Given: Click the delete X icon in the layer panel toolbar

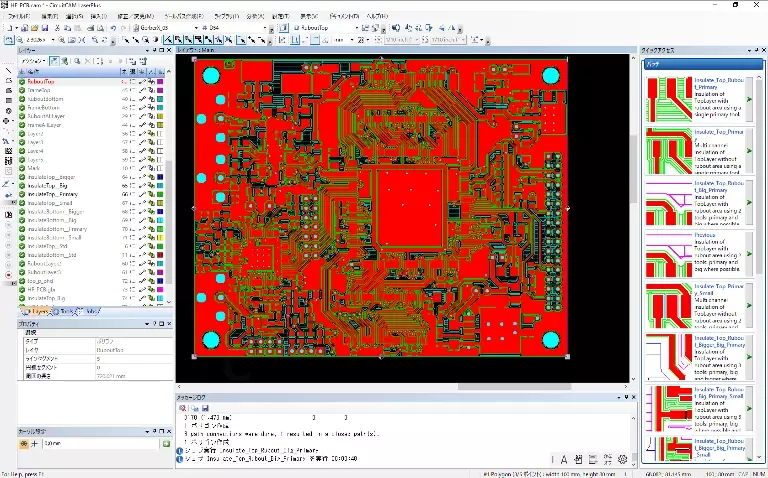Looking at the screenshot, I should [x=88, y=61].
